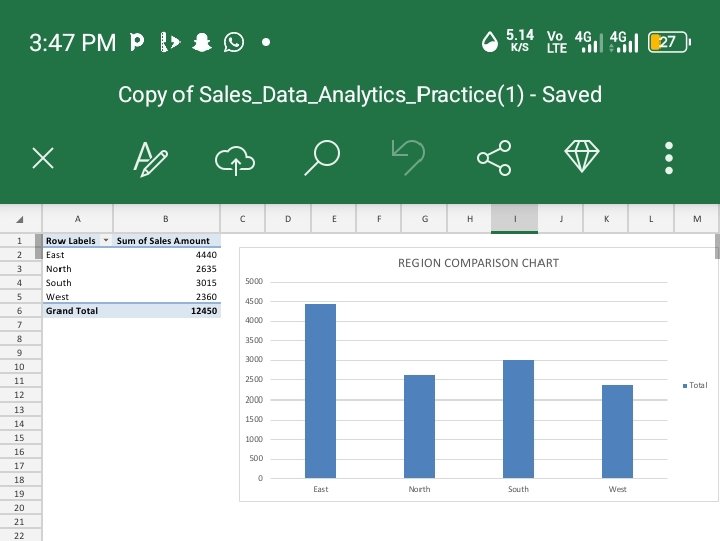Close the workbook with the X icon

pyautogui.click(x=43, y=158)
